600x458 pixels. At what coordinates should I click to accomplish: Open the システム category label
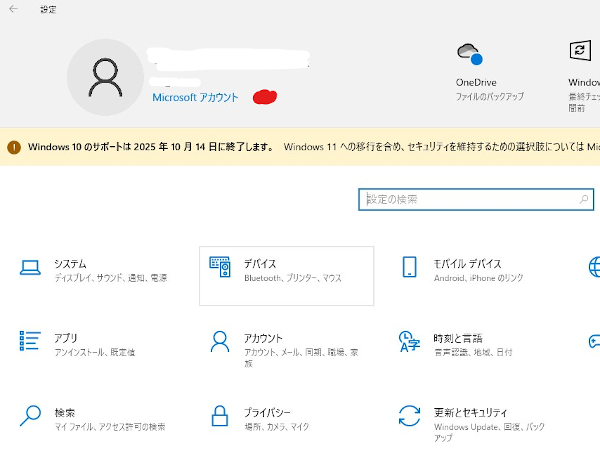[x=70, y=263]
